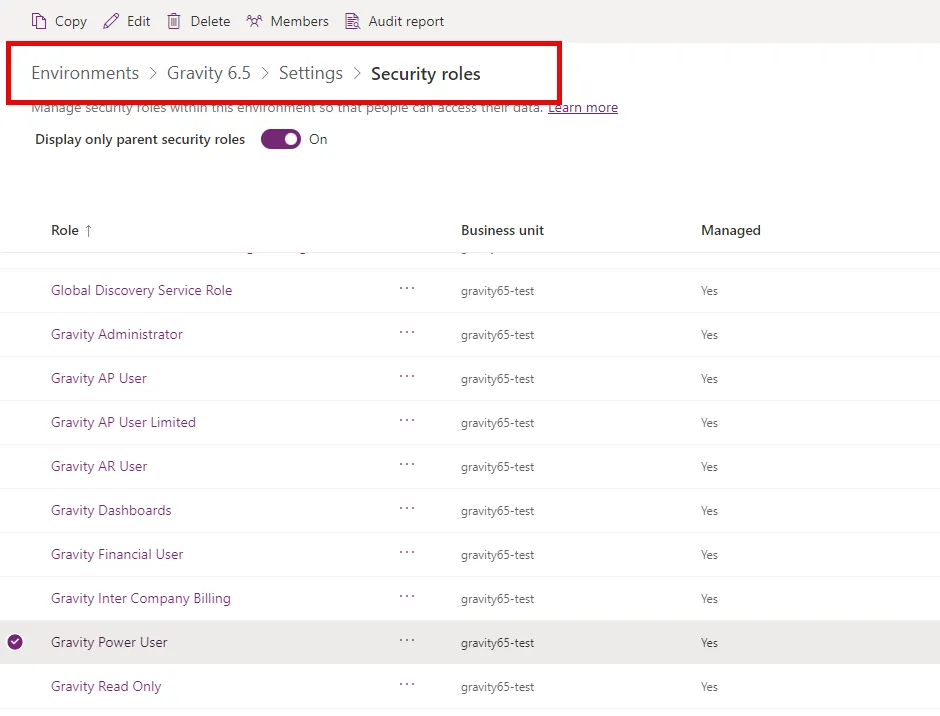The width and height of the screenshot is (940, 716).
Task: Open Members via the people icon
Action: point(254,22)
